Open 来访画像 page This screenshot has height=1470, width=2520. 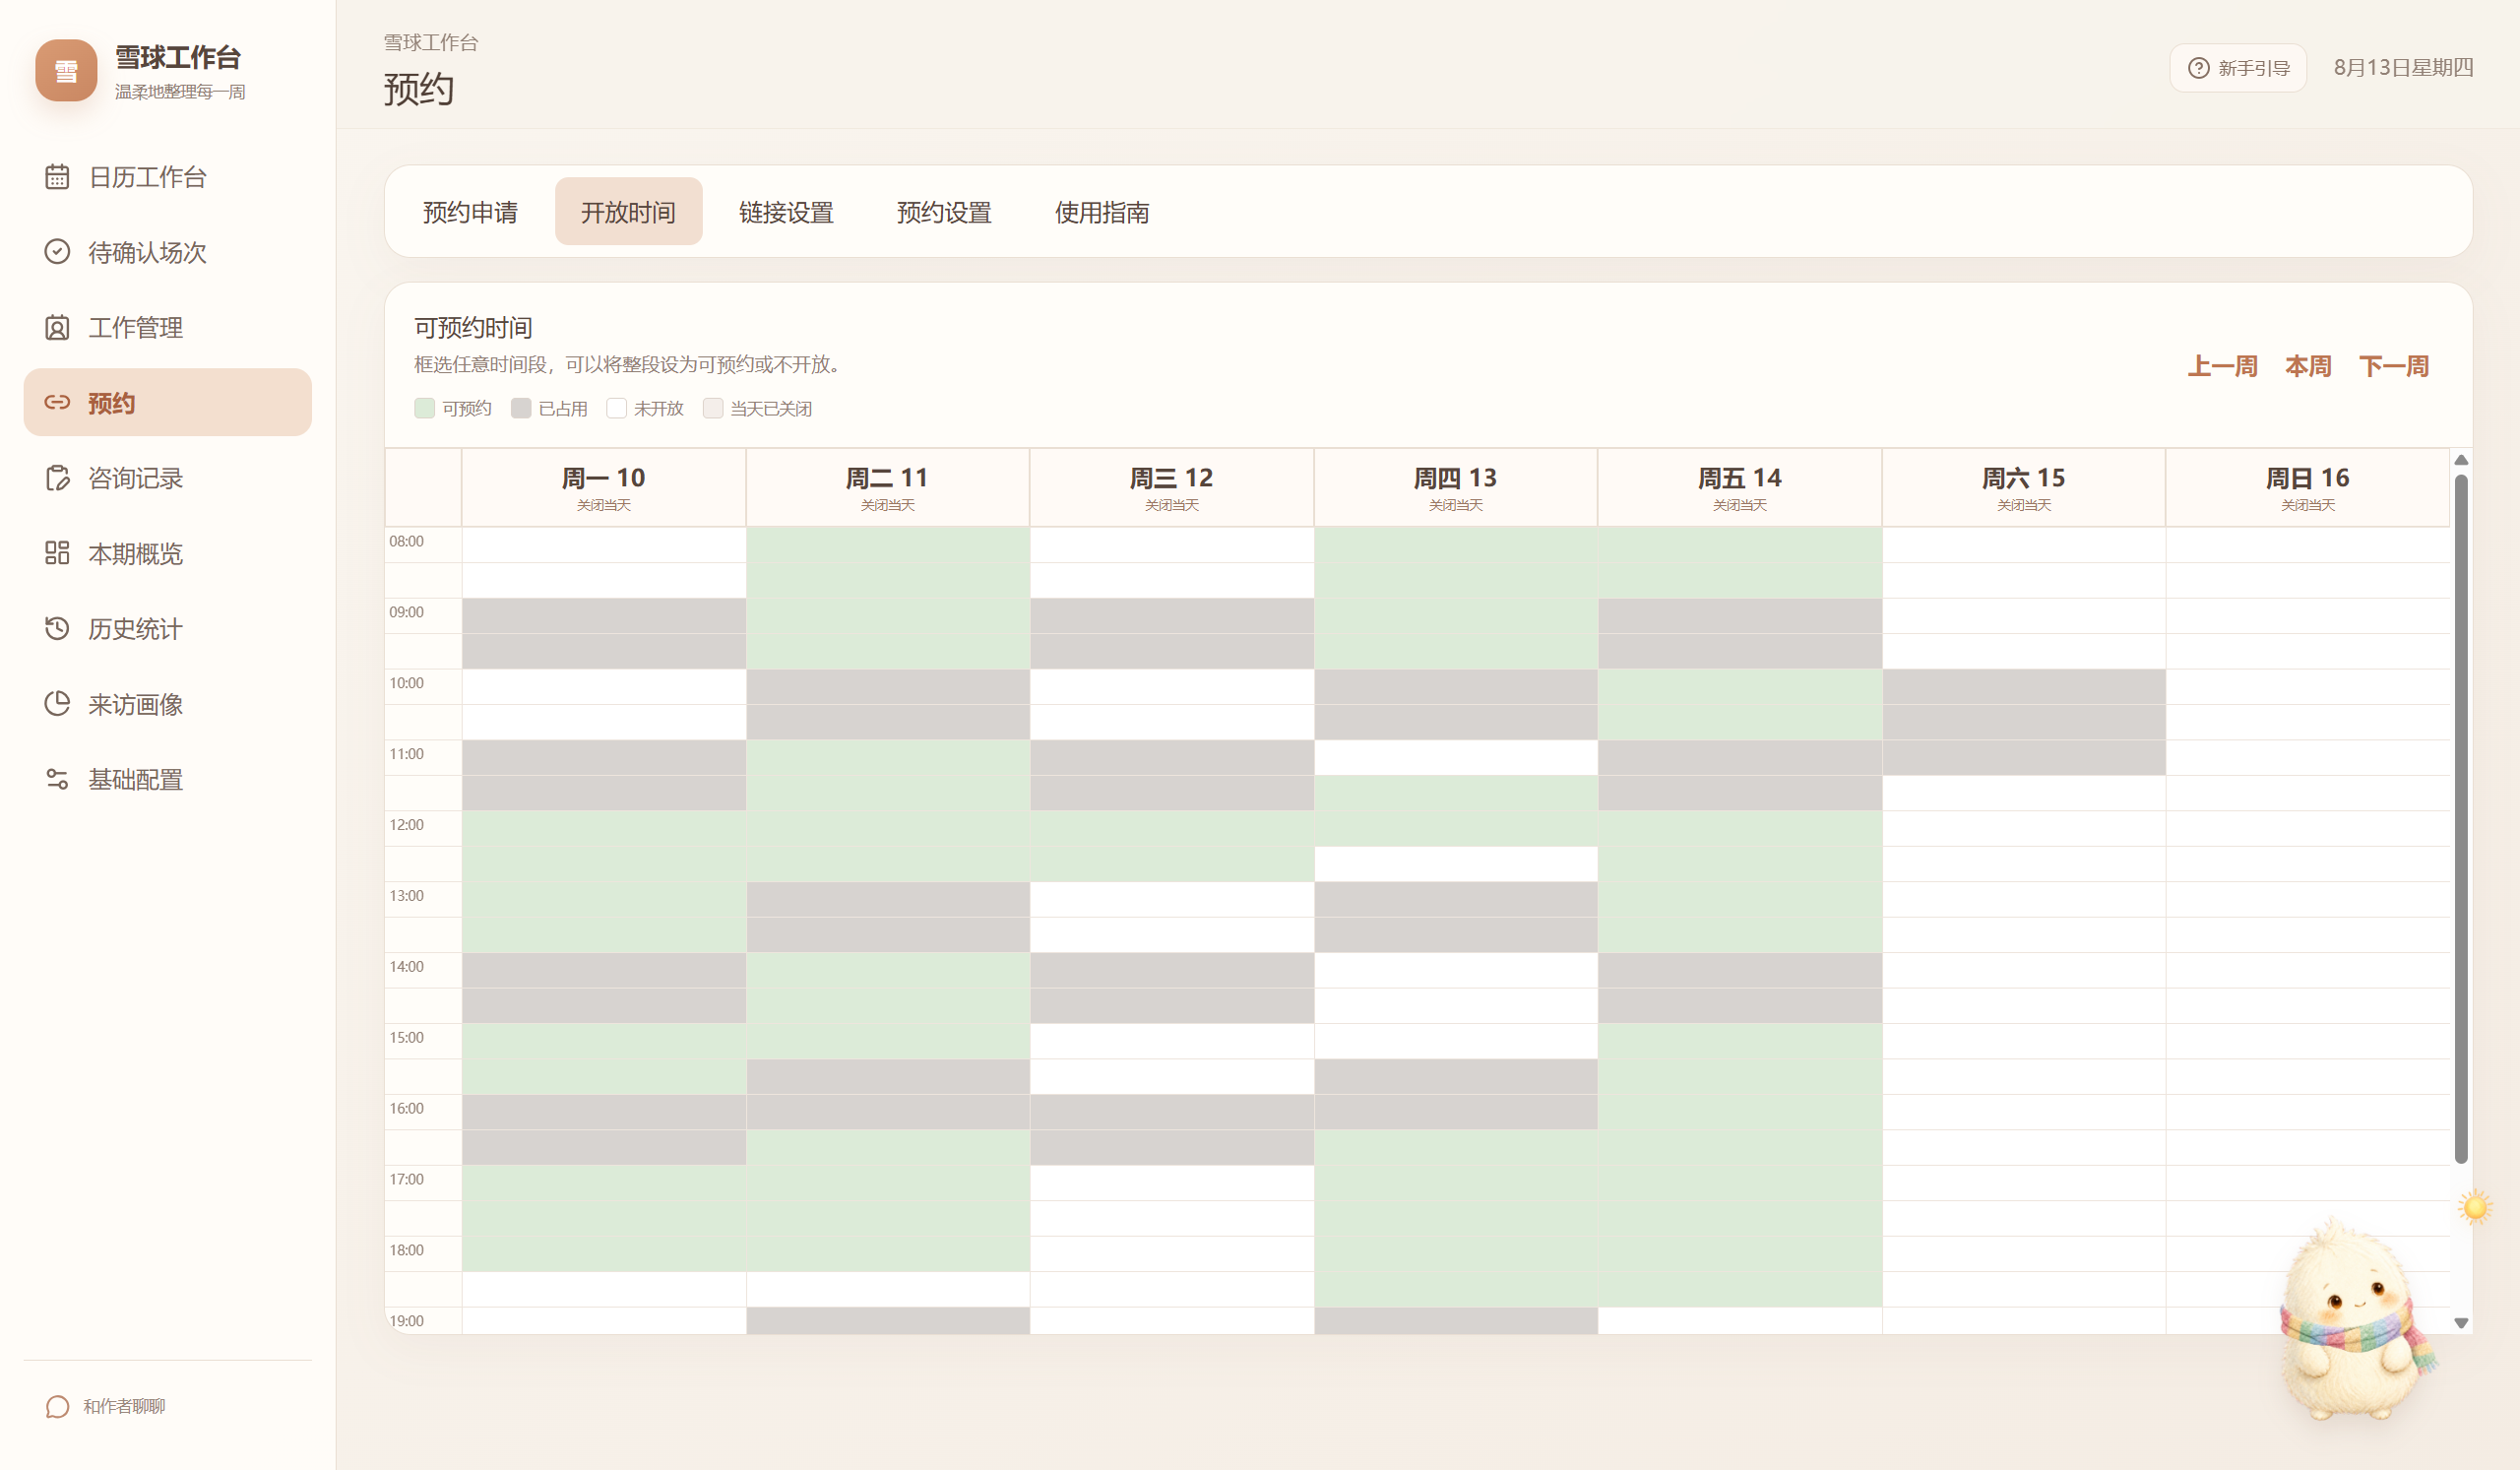click(168, 704)
